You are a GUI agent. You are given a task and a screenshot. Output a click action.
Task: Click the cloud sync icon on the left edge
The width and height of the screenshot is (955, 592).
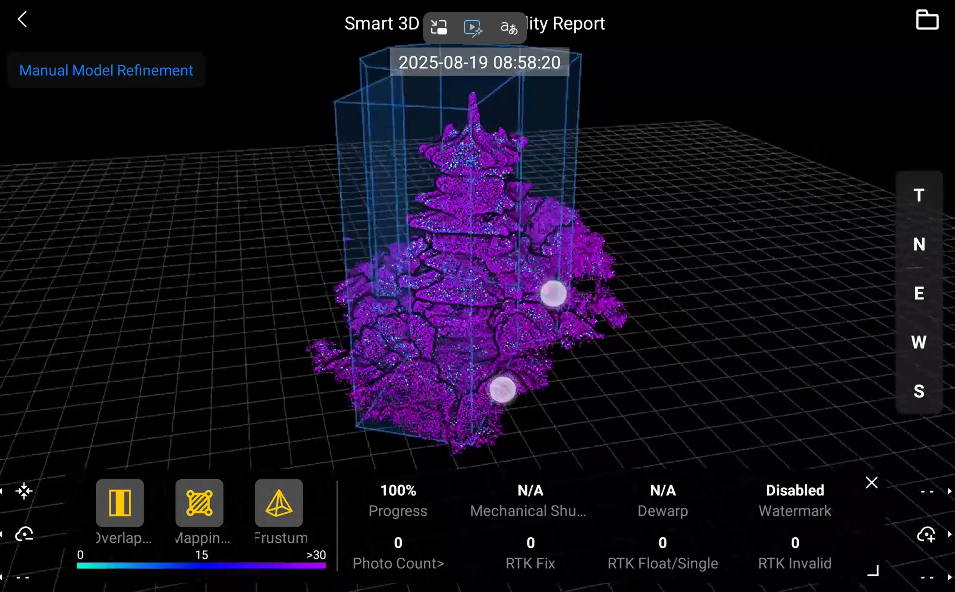coord(23,533)
